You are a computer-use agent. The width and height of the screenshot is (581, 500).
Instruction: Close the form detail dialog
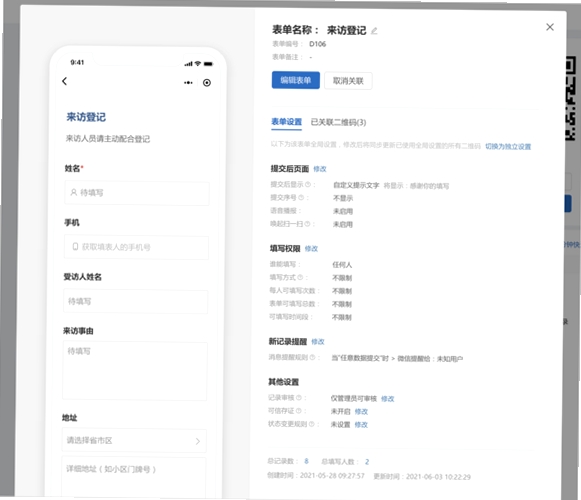click(550, 27)
